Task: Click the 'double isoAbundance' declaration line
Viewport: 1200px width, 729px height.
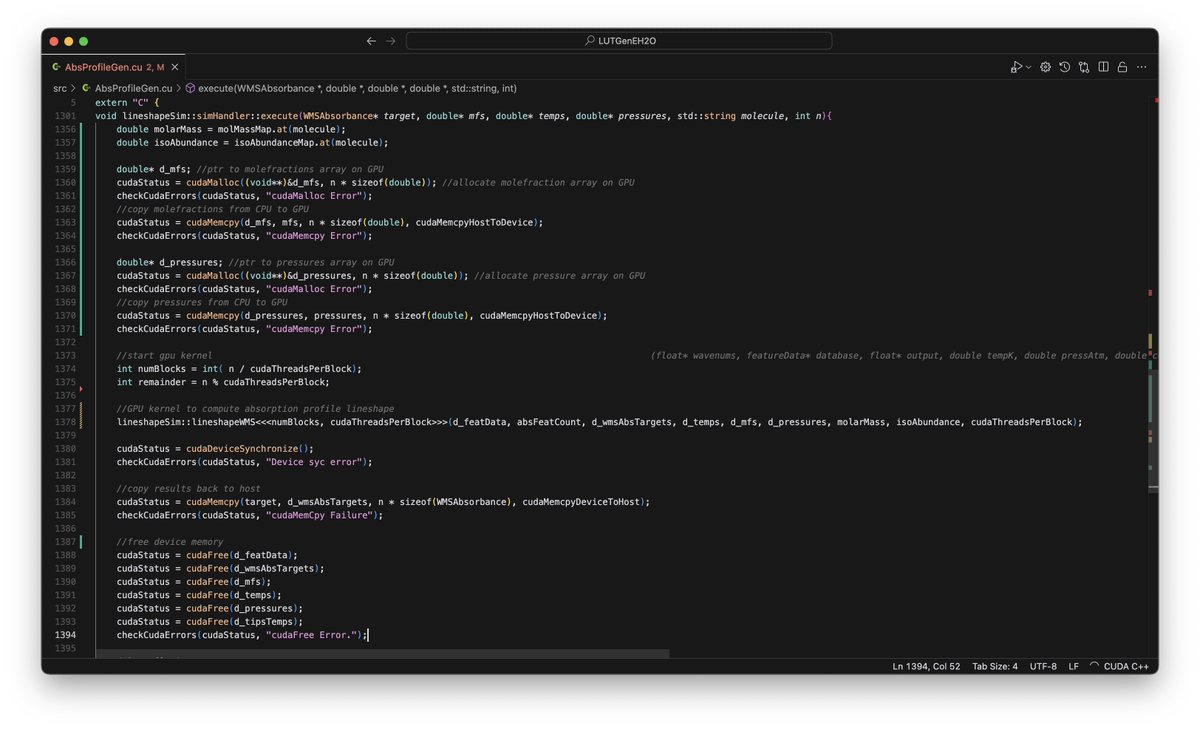Action: coord(252,142)
